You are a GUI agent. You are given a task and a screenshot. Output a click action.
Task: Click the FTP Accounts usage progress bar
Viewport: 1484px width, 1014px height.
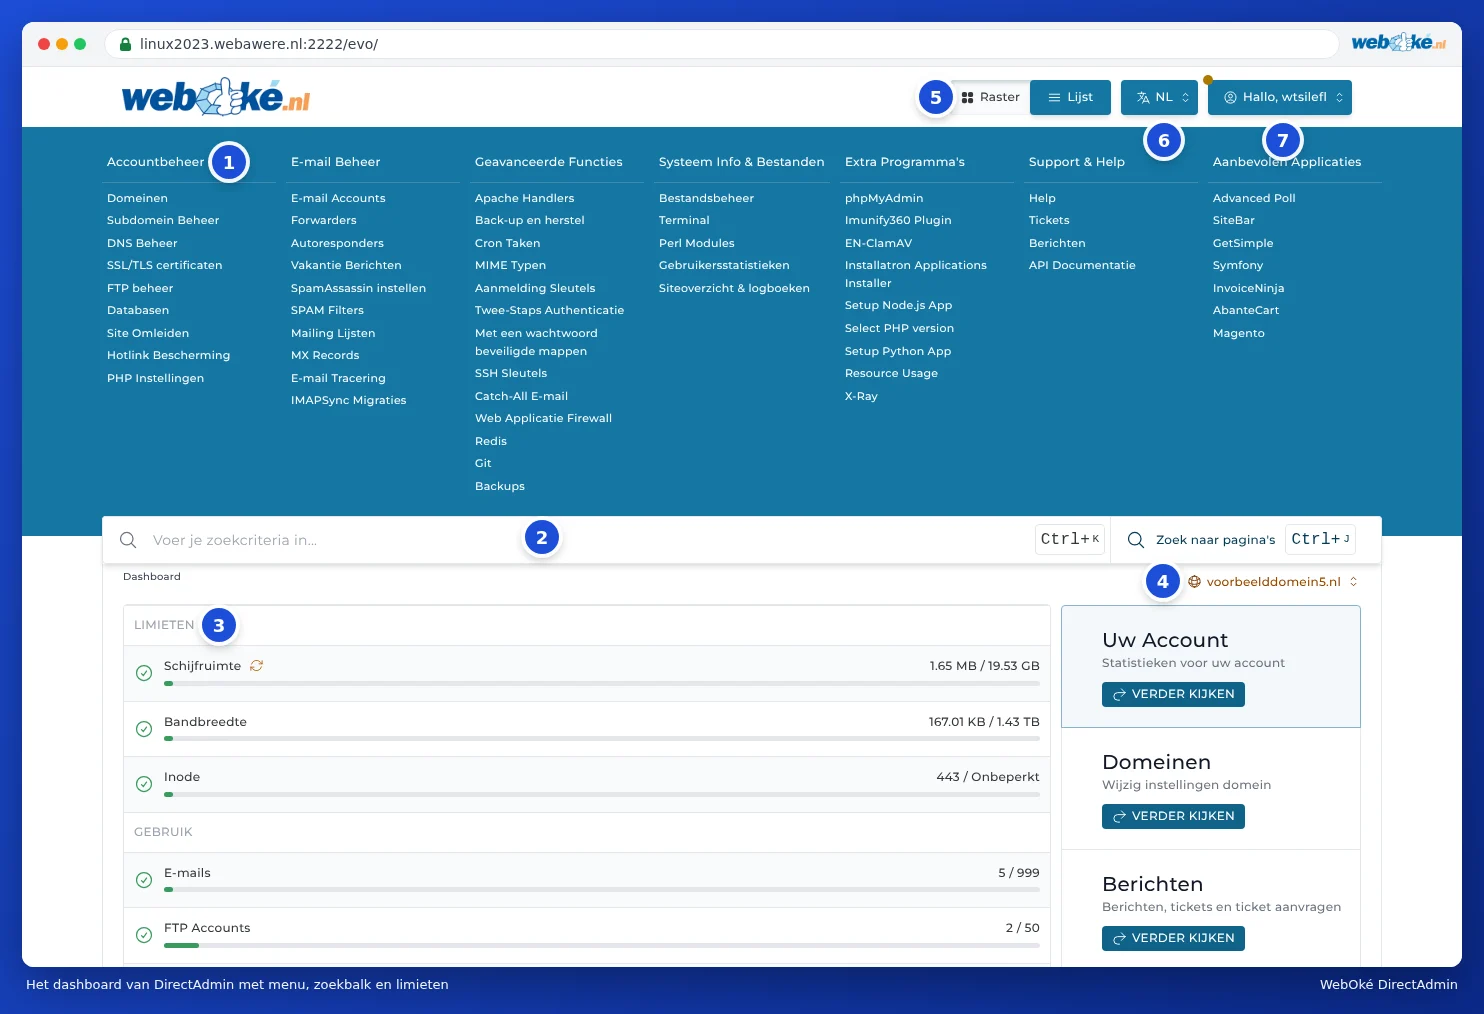pos(602,946)
